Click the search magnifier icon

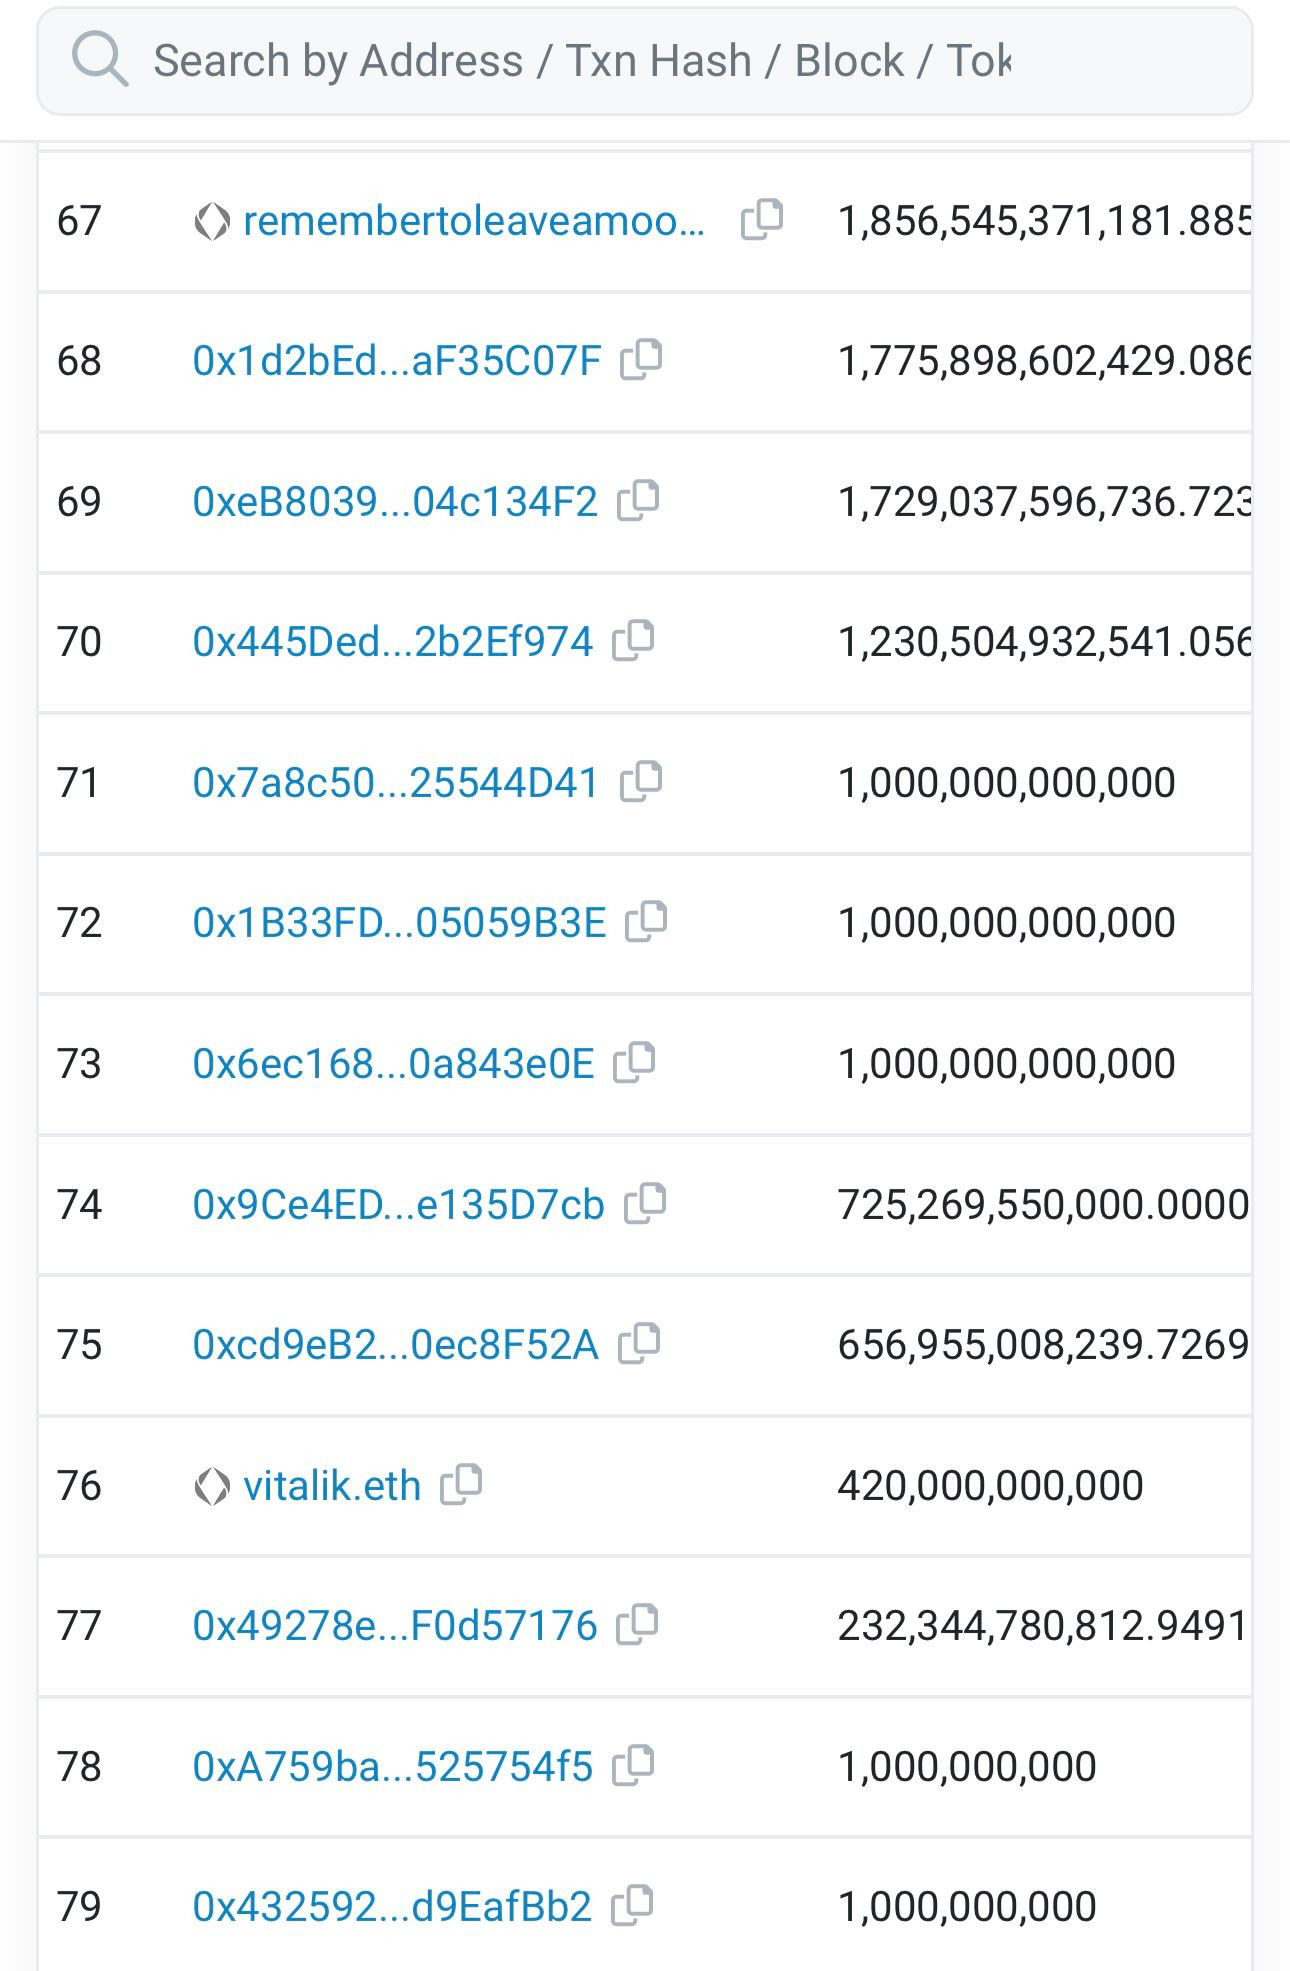pyautogui.click(x=99, y=59)
